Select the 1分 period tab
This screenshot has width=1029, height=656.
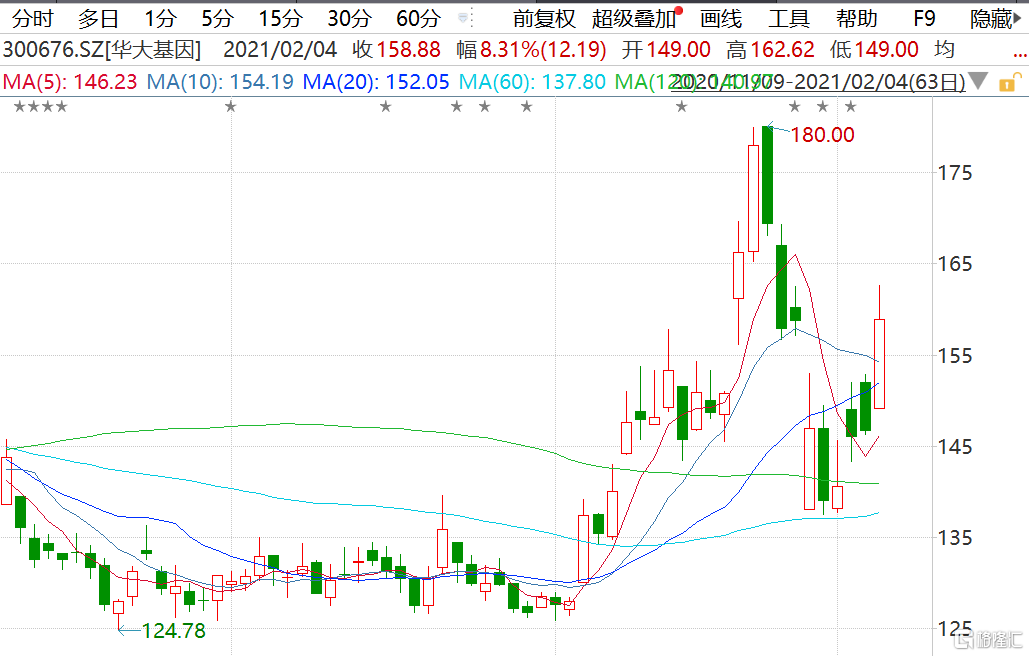pyautogui.click(x=160, y=18)
